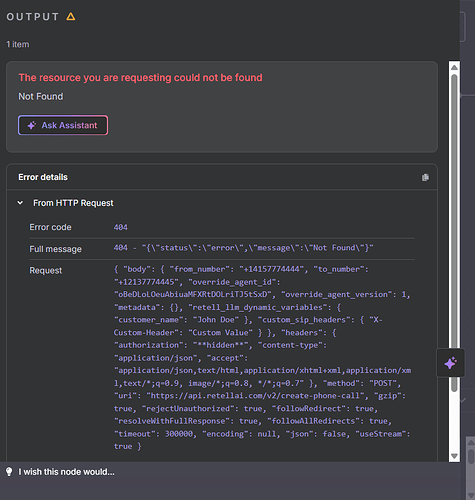Screen dimensions: 475x500
Task: Click the From HTTP Request section label
Action: click(x=73, y=203)
